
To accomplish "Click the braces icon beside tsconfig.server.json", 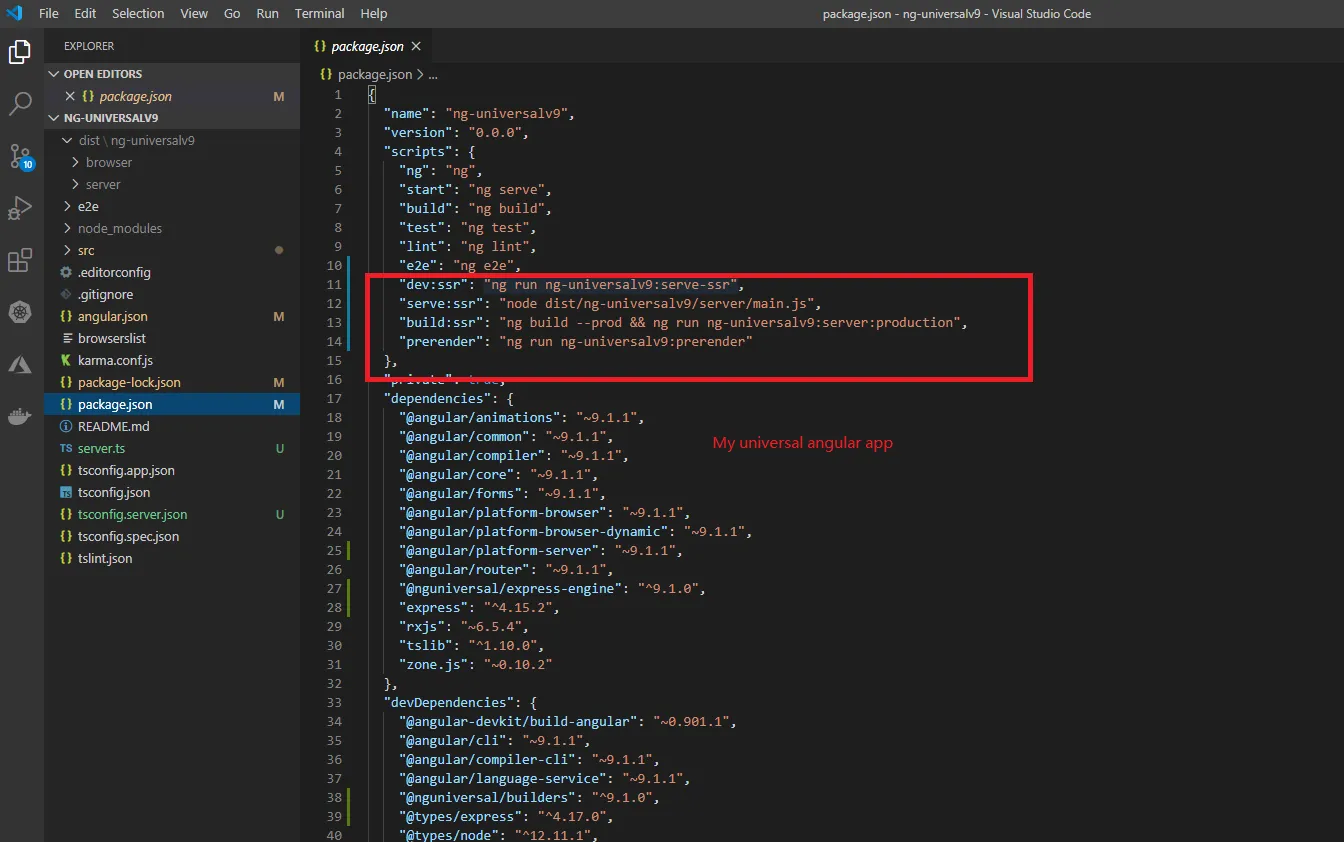I will point(66,515).
